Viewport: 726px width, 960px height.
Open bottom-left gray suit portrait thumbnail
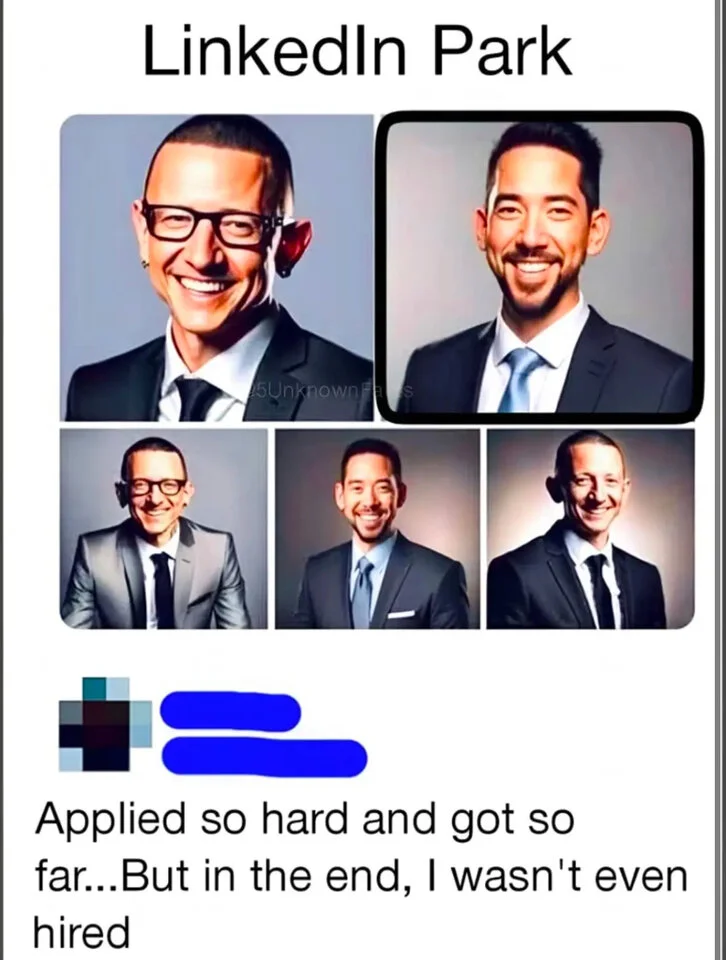[x=164, y=529]
